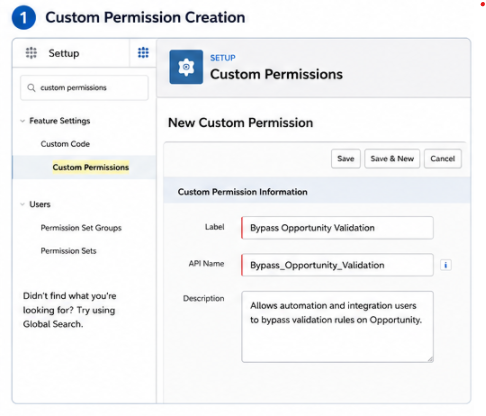The height and width of the screenshot is (416, 486).
Task: Click the Label input field
Action: (337, 228)
